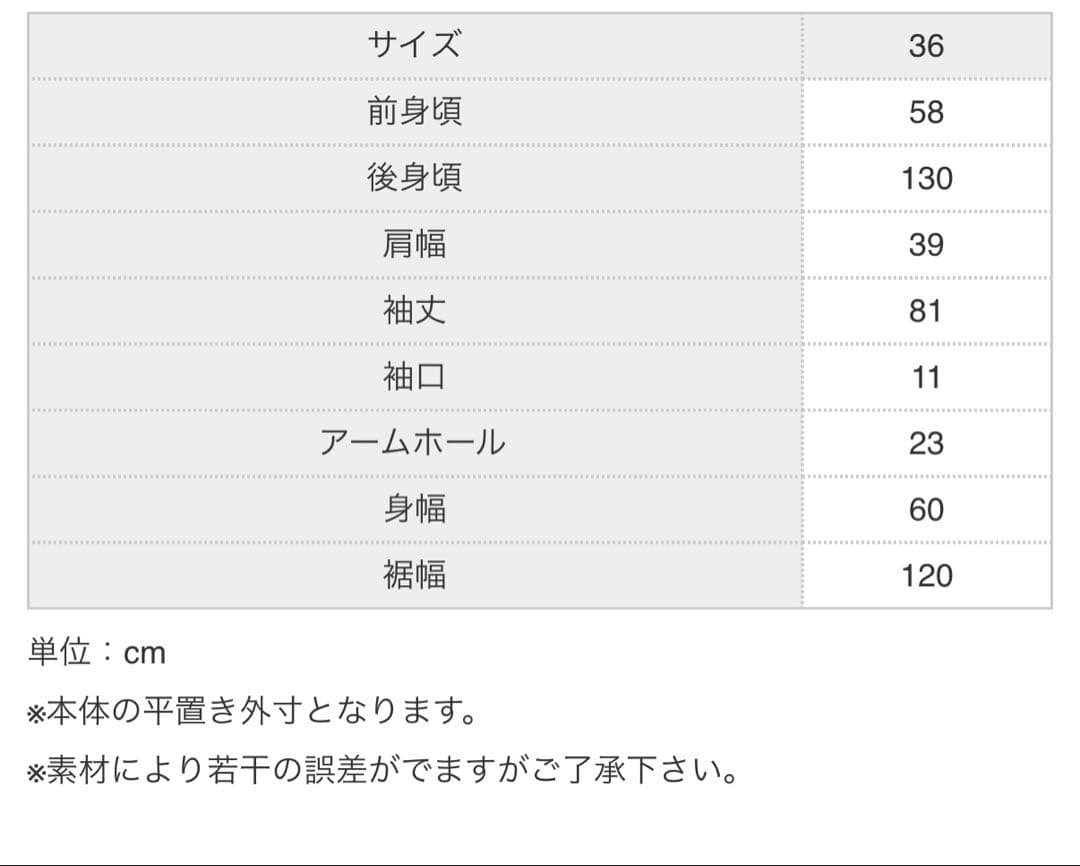The width and height of the screenshot is (1080, 866).
Task: Select the 肩幅 value 39
Action: coord(926,244)
